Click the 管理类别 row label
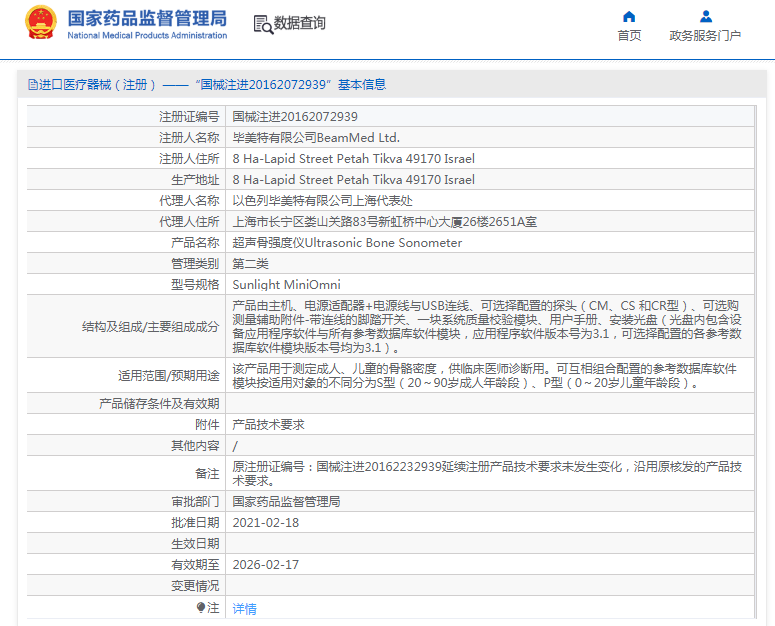Image resolution: width=775 pixels, height=626 pixels. click(195, 264)
